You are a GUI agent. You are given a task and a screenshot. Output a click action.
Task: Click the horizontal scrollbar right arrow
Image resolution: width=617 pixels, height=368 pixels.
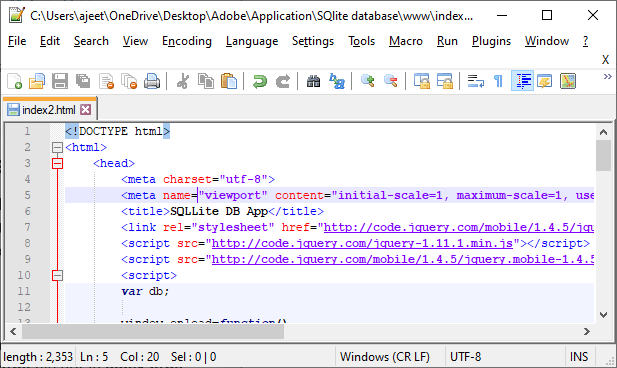587,331
